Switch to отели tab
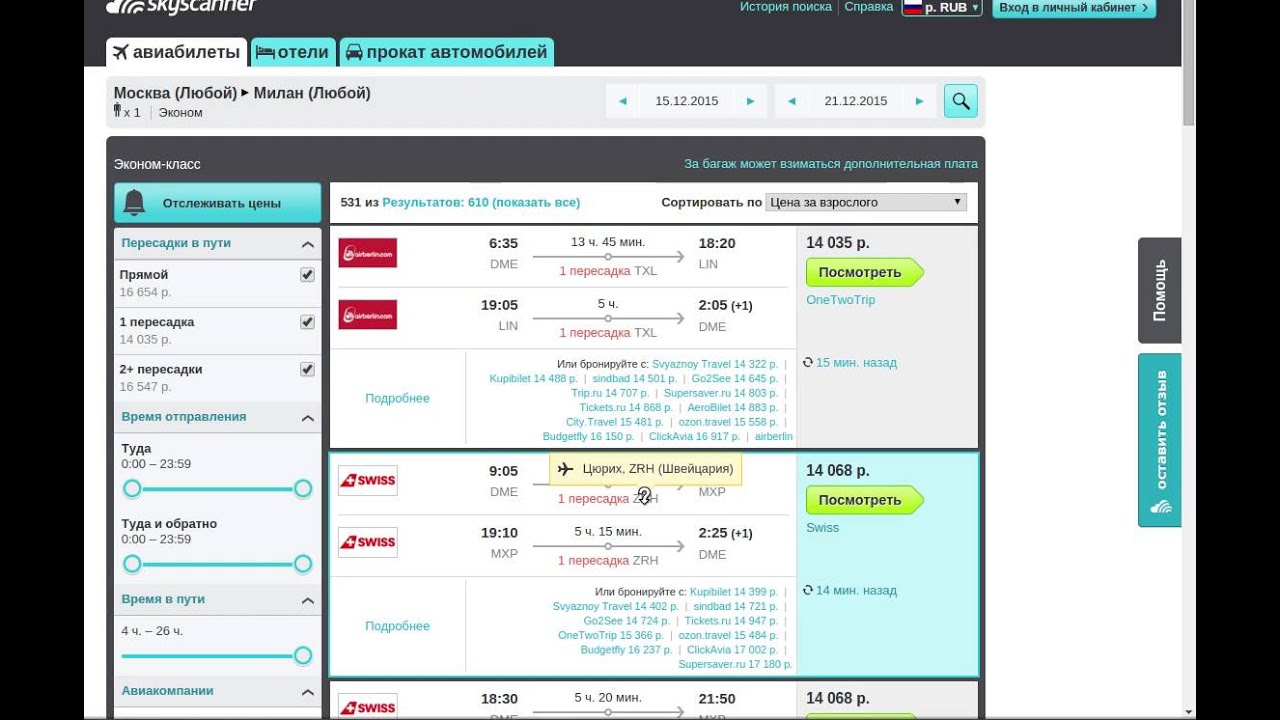Viewport: 1280px width, 720px height. coord(292,52)
